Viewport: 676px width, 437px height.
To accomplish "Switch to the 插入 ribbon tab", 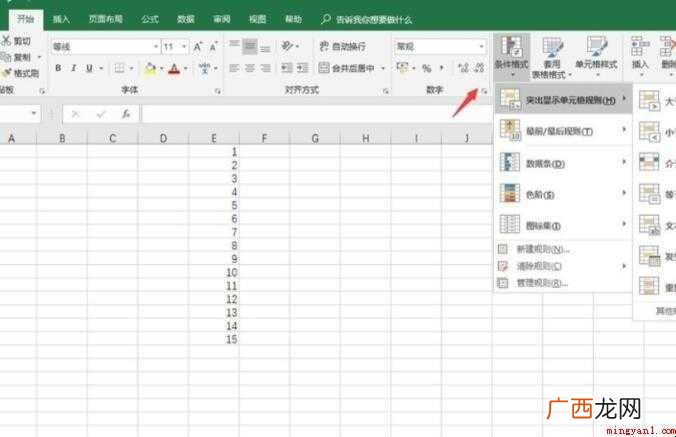I will [61, 19].
